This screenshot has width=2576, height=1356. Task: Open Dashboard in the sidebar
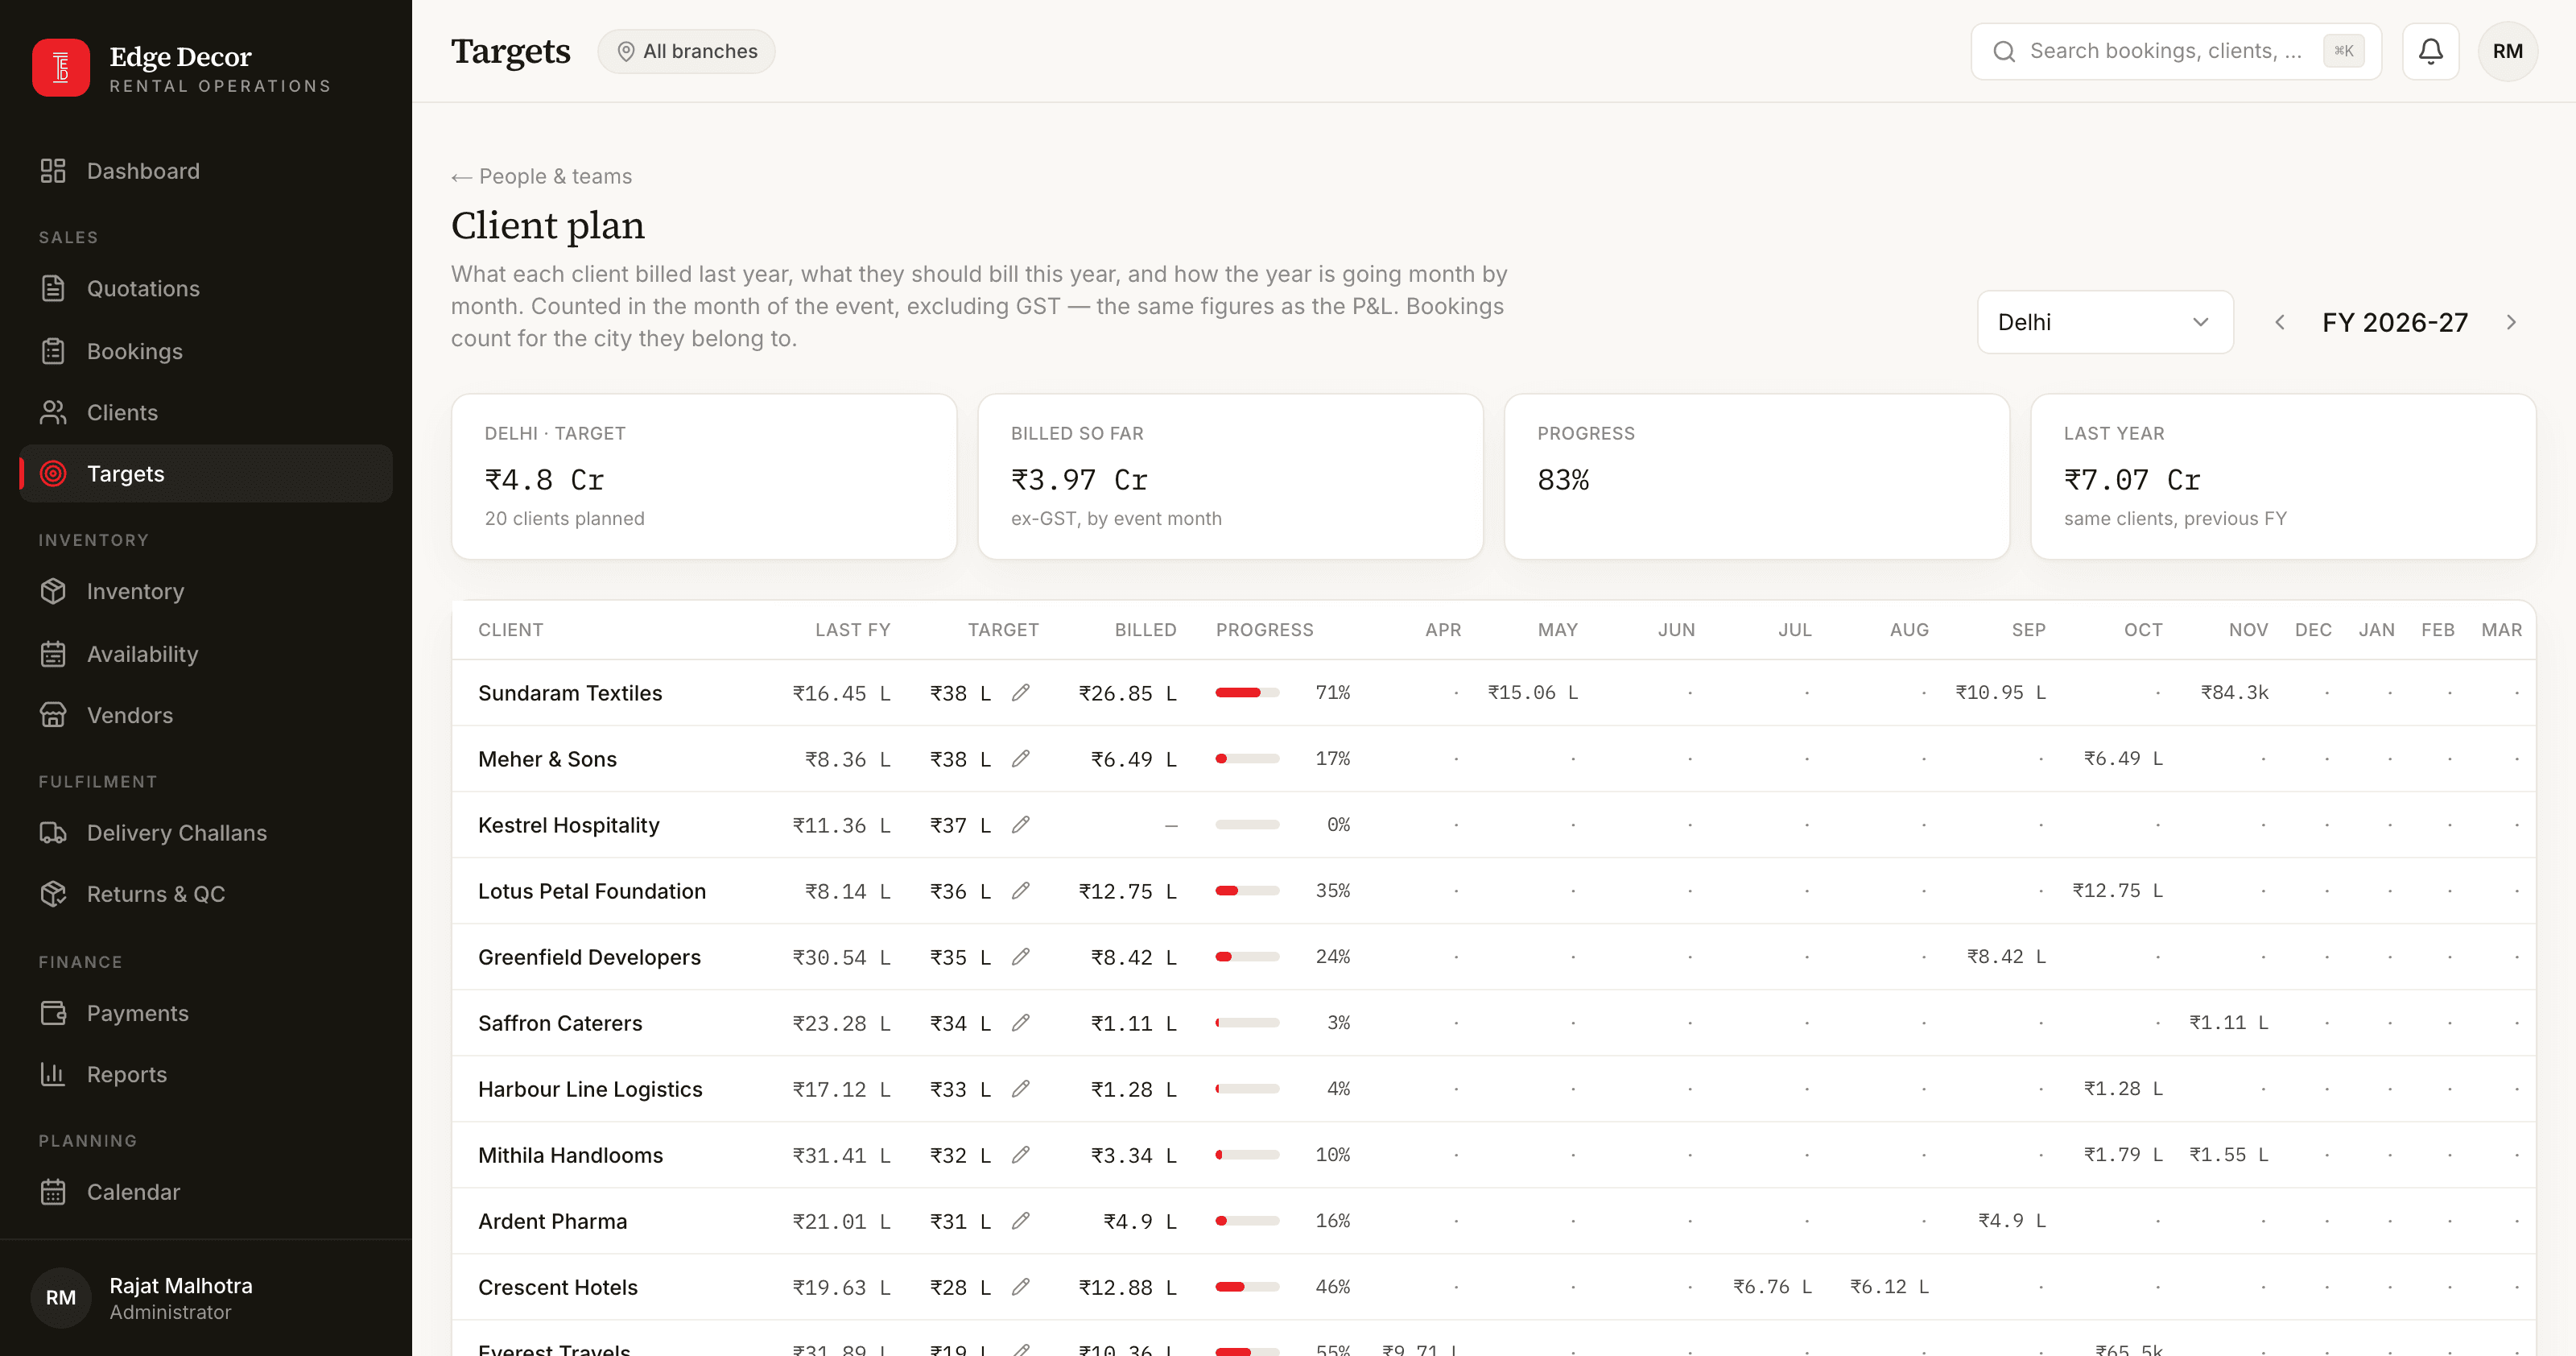[x=205, y=171]
